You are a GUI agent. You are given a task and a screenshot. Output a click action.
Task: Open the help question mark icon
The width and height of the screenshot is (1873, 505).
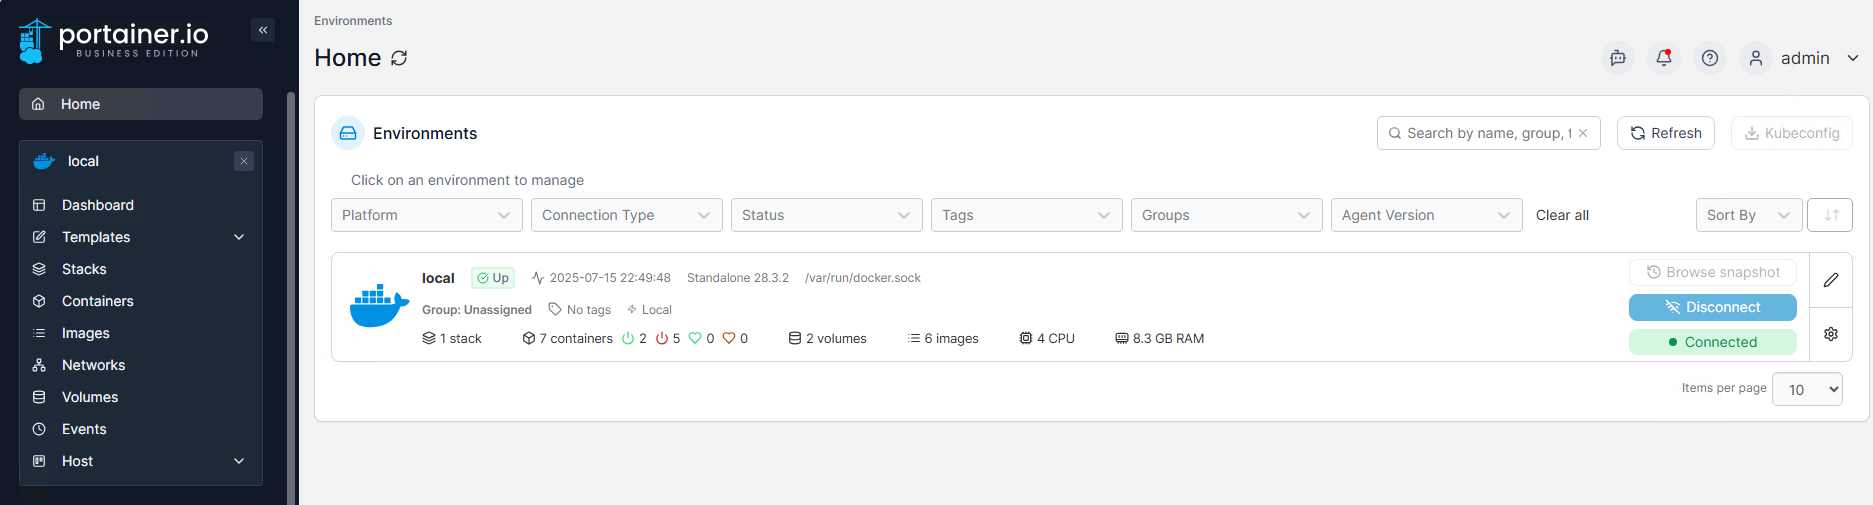[x=1710, y=58]
